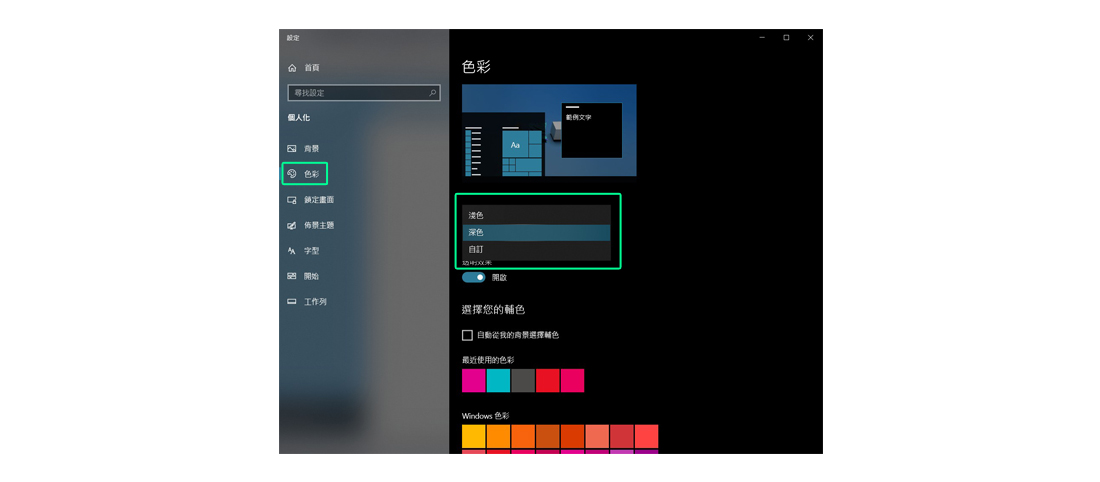Click the 開始 start icon in sidebar

click(292, 276)
